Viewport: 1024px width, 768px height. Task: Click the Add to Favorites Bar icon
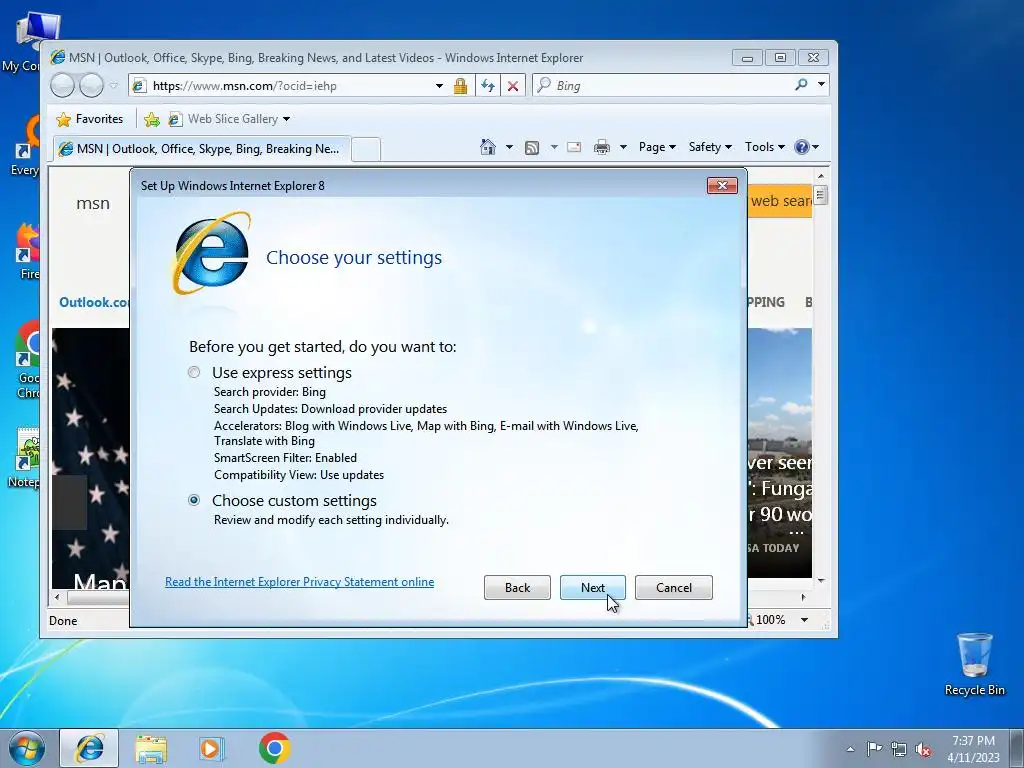pos(152,119)
